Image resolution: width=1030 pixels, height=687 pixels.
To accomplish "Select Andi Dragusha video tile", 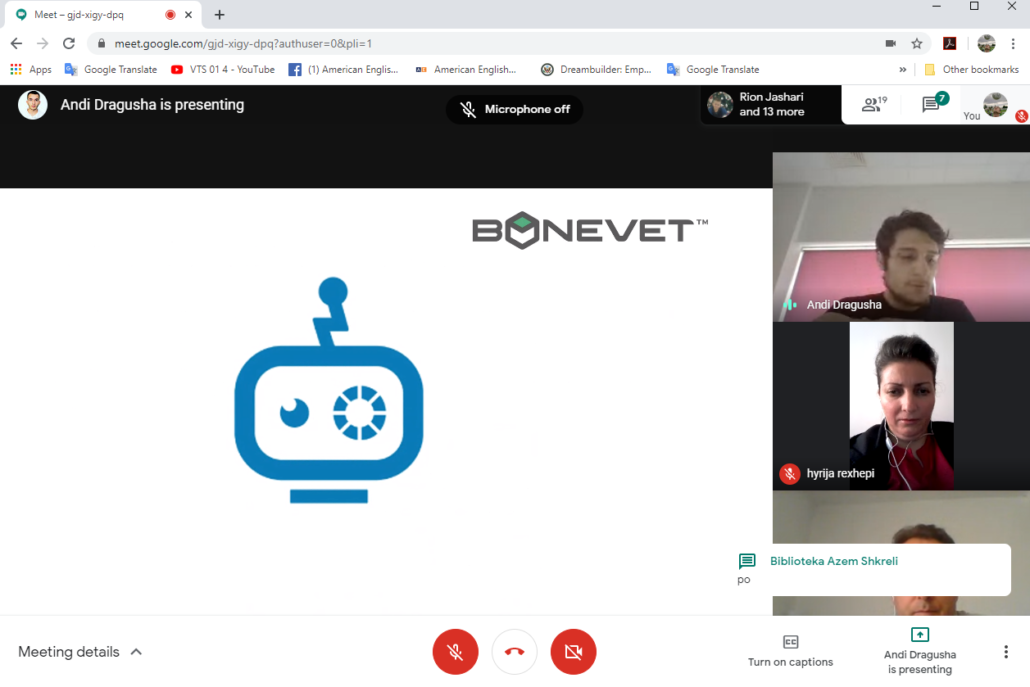I will click(901, 237).
